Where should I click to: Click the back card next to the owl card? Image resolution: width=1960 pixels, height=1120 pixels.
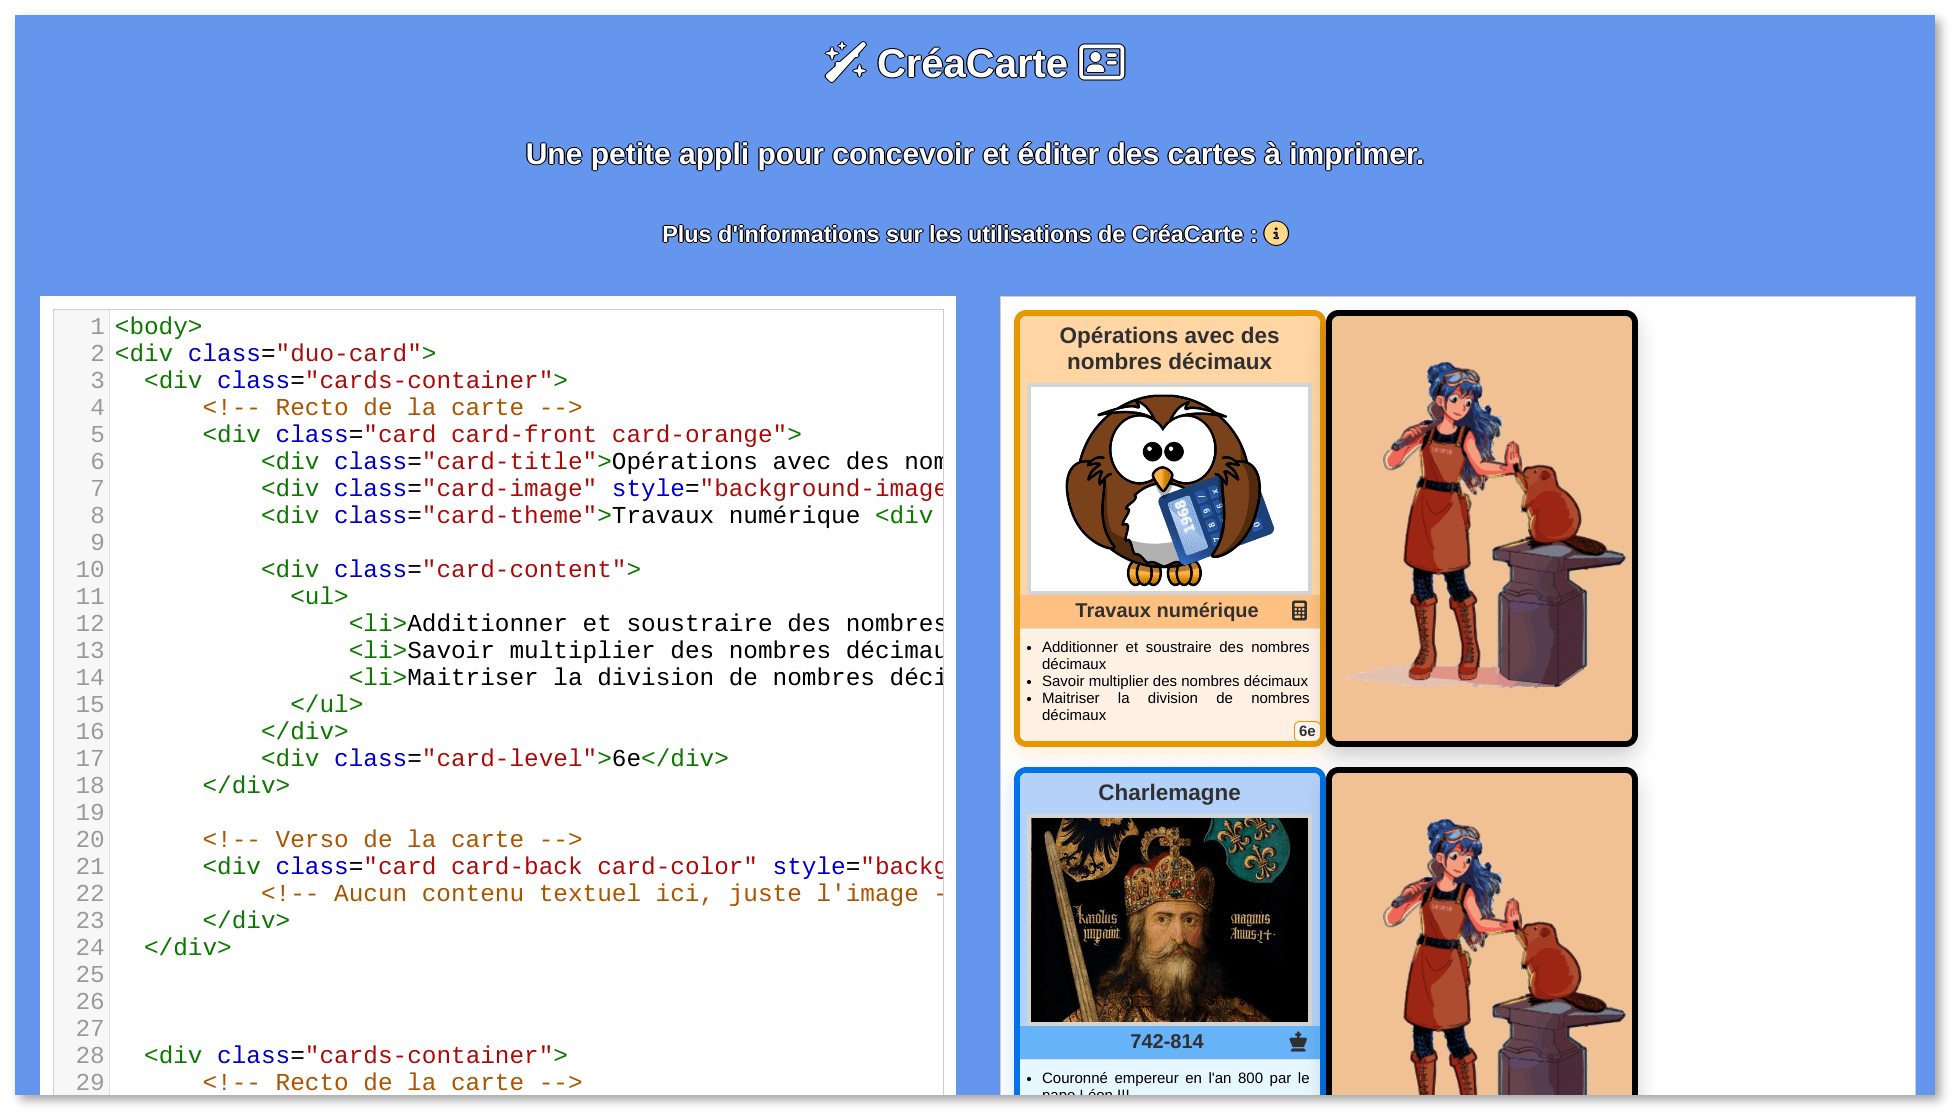pyautogui.click(x=1482, y=528)
